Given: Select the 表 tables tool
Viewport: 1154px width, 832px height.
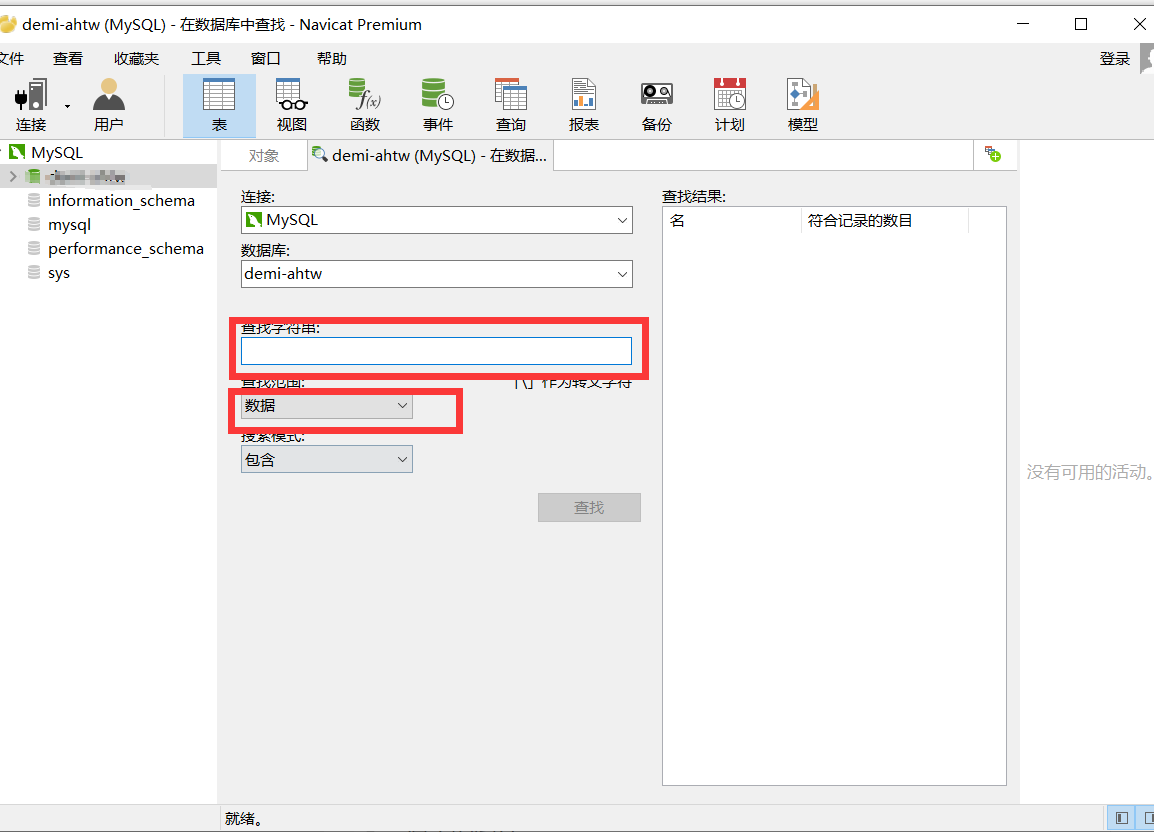Looking at the screenshot, I should 219,105.
